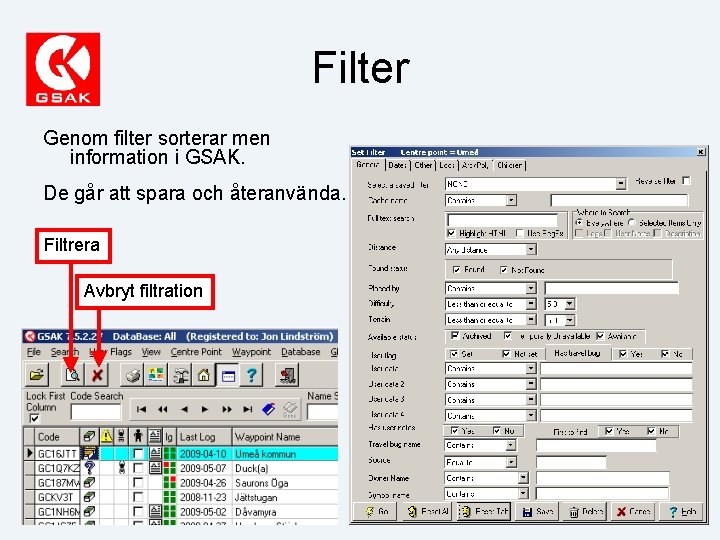
Task: Click the notes icon in Dåvamyra row
Action: tap(155, 511)
